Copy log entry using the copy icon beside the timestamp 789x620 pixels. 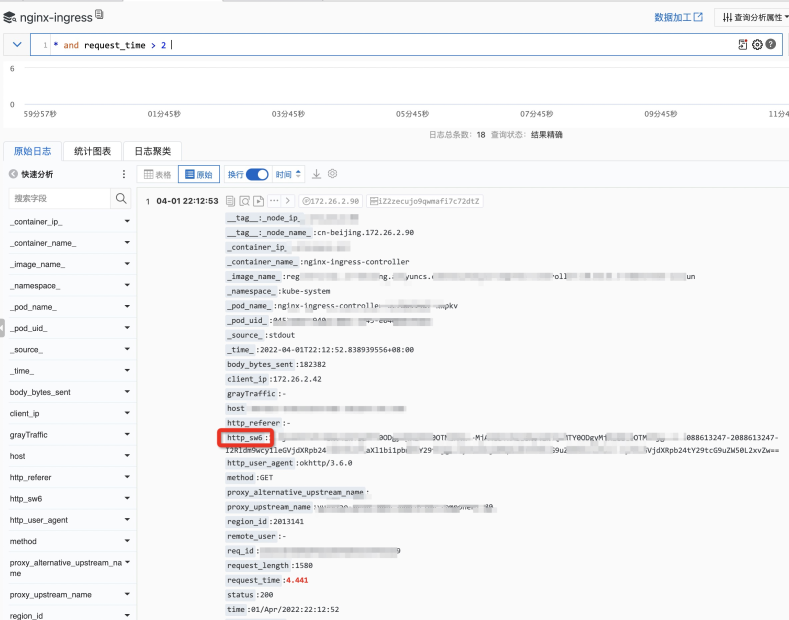[230, 201]
